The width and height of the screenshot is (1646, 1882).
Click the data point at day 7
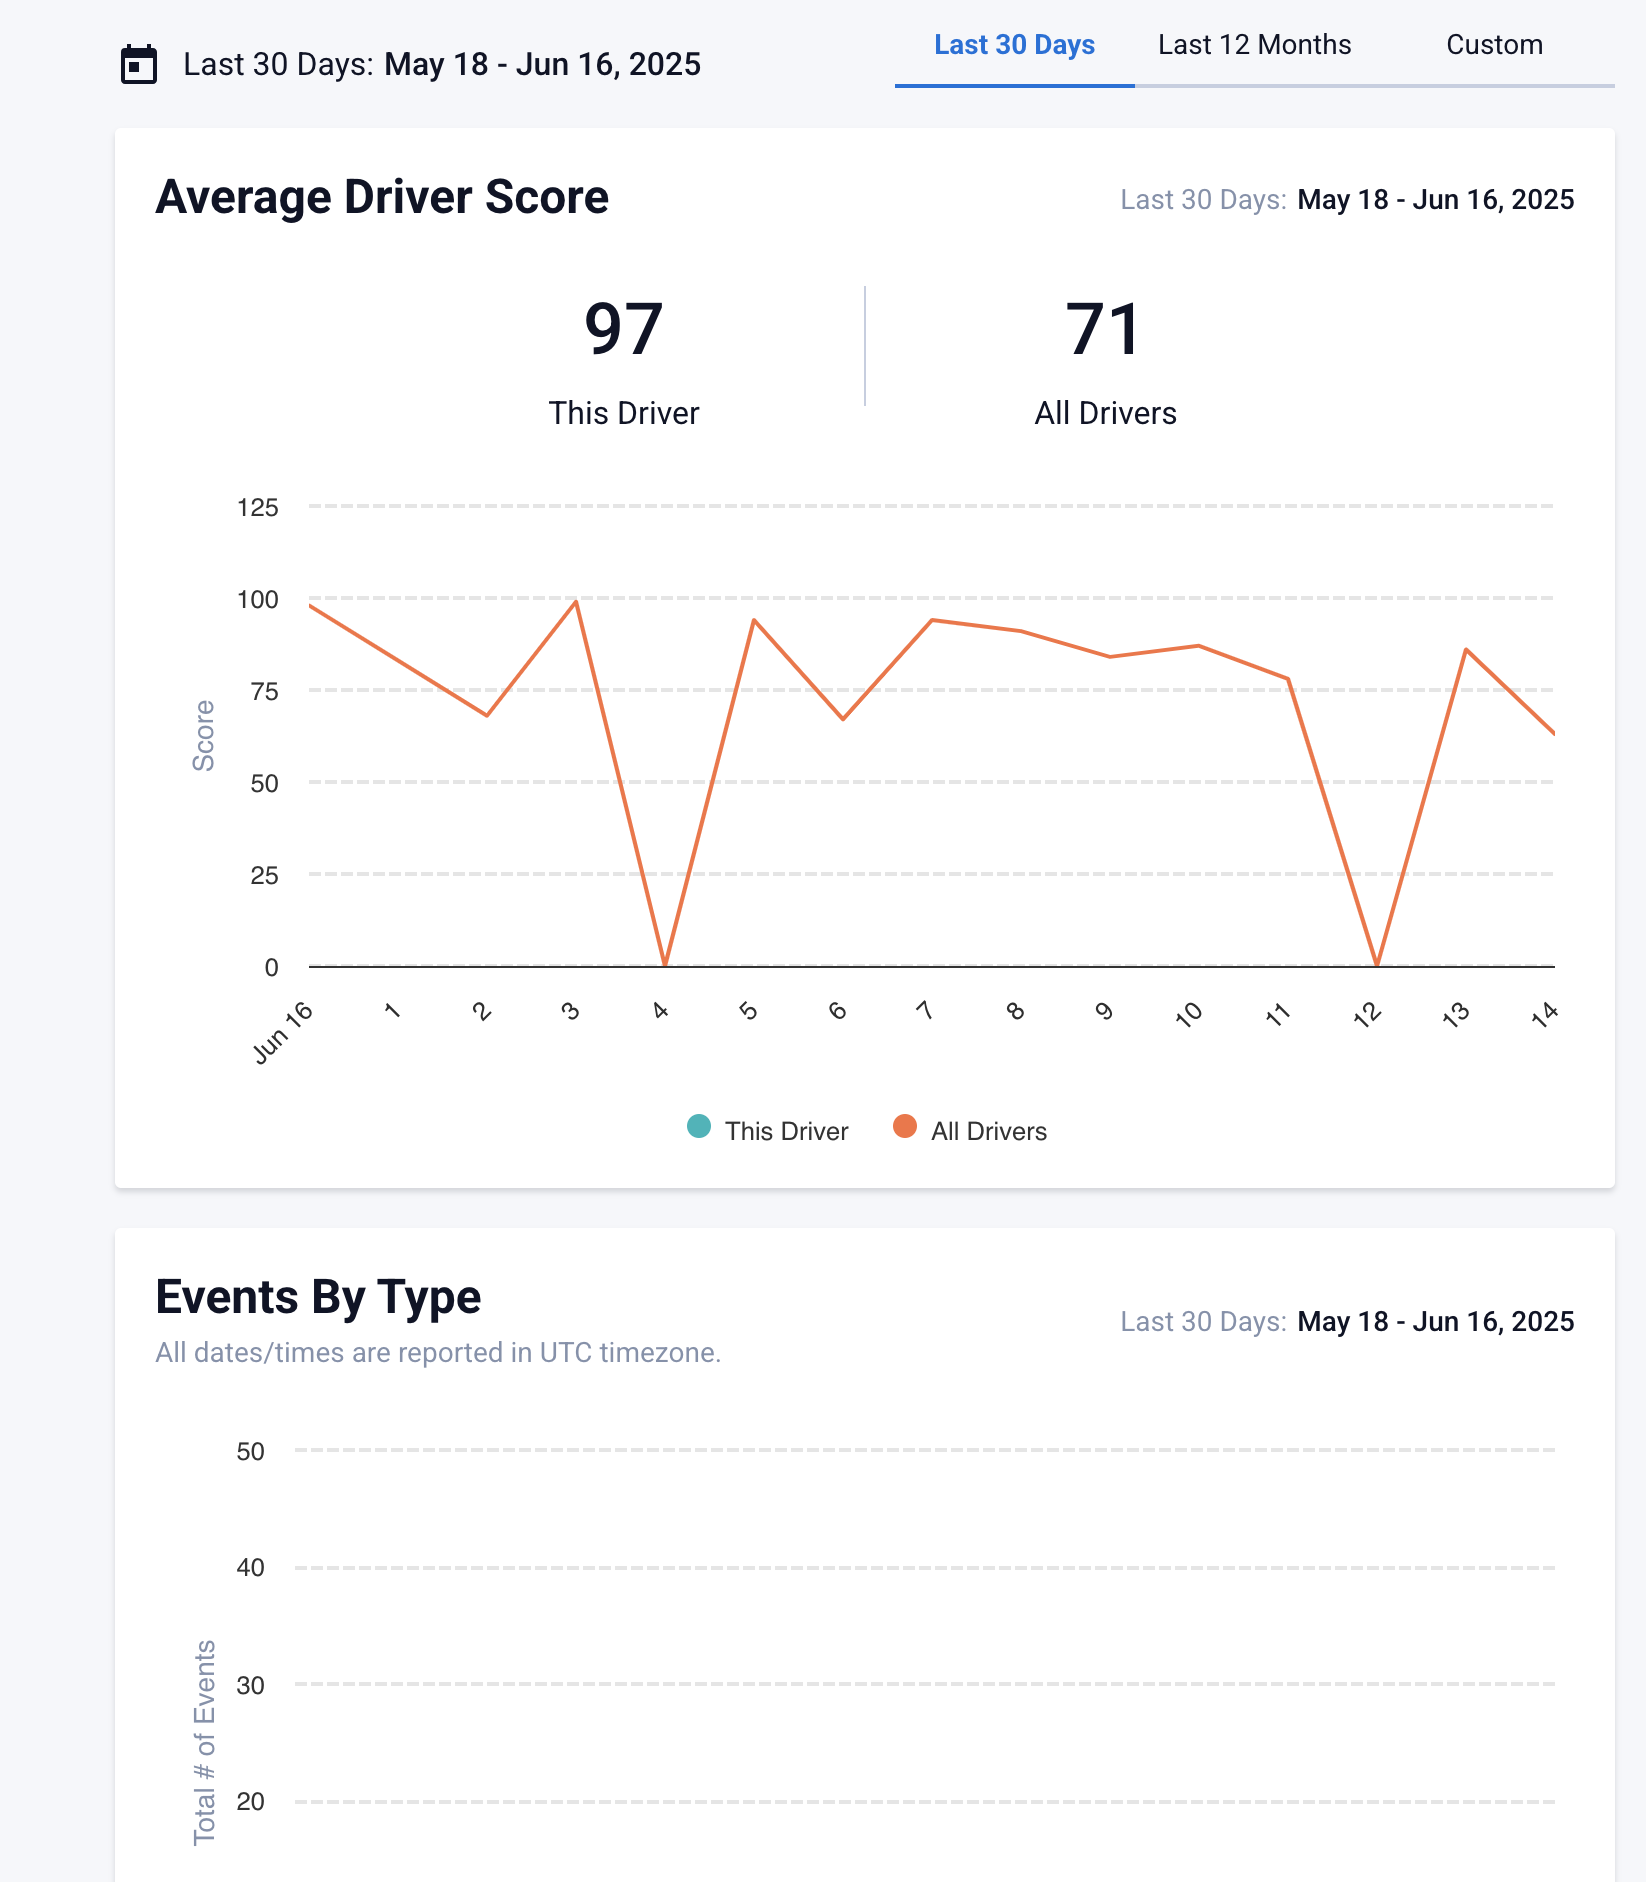coord(932,620)
